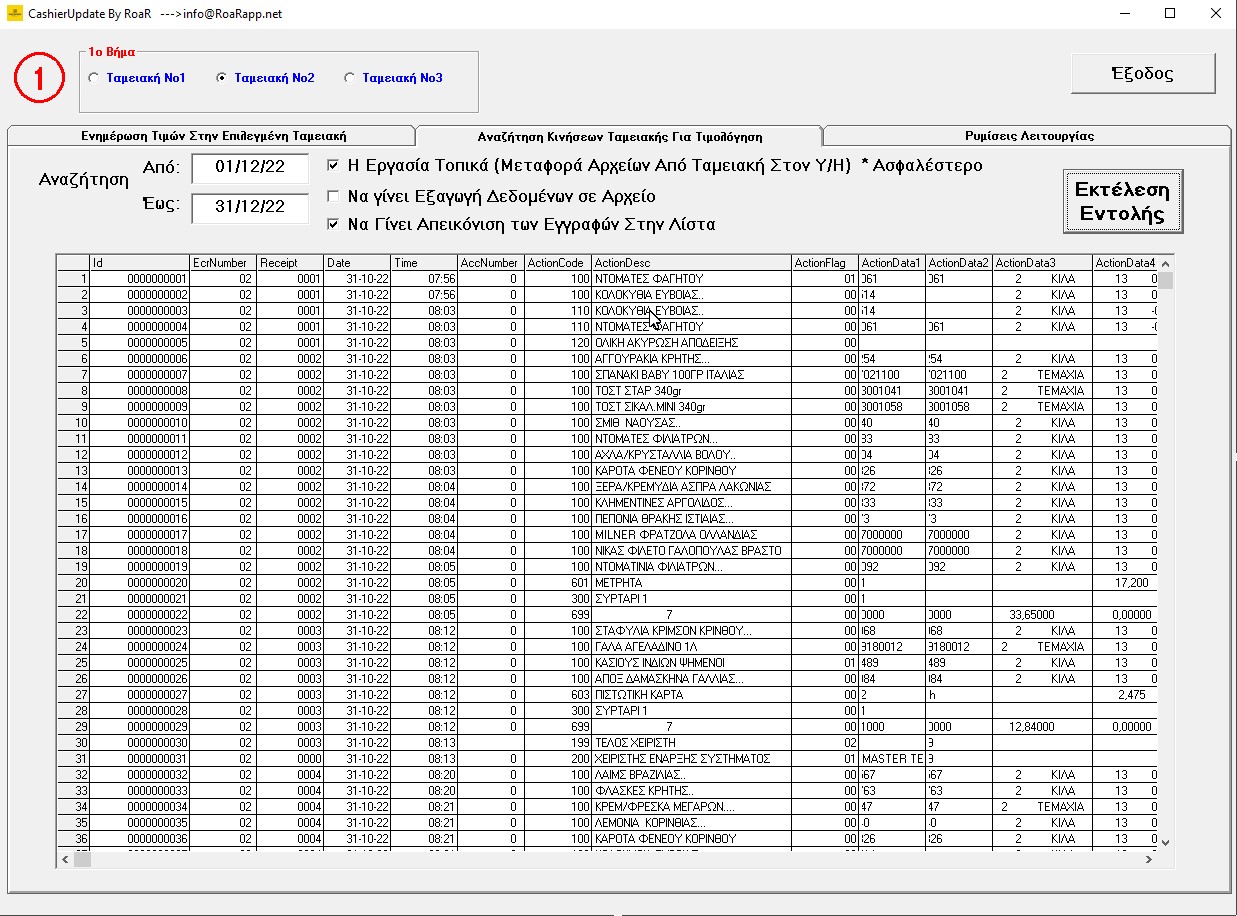Select Ταμειακή No1 radio button

94,78
